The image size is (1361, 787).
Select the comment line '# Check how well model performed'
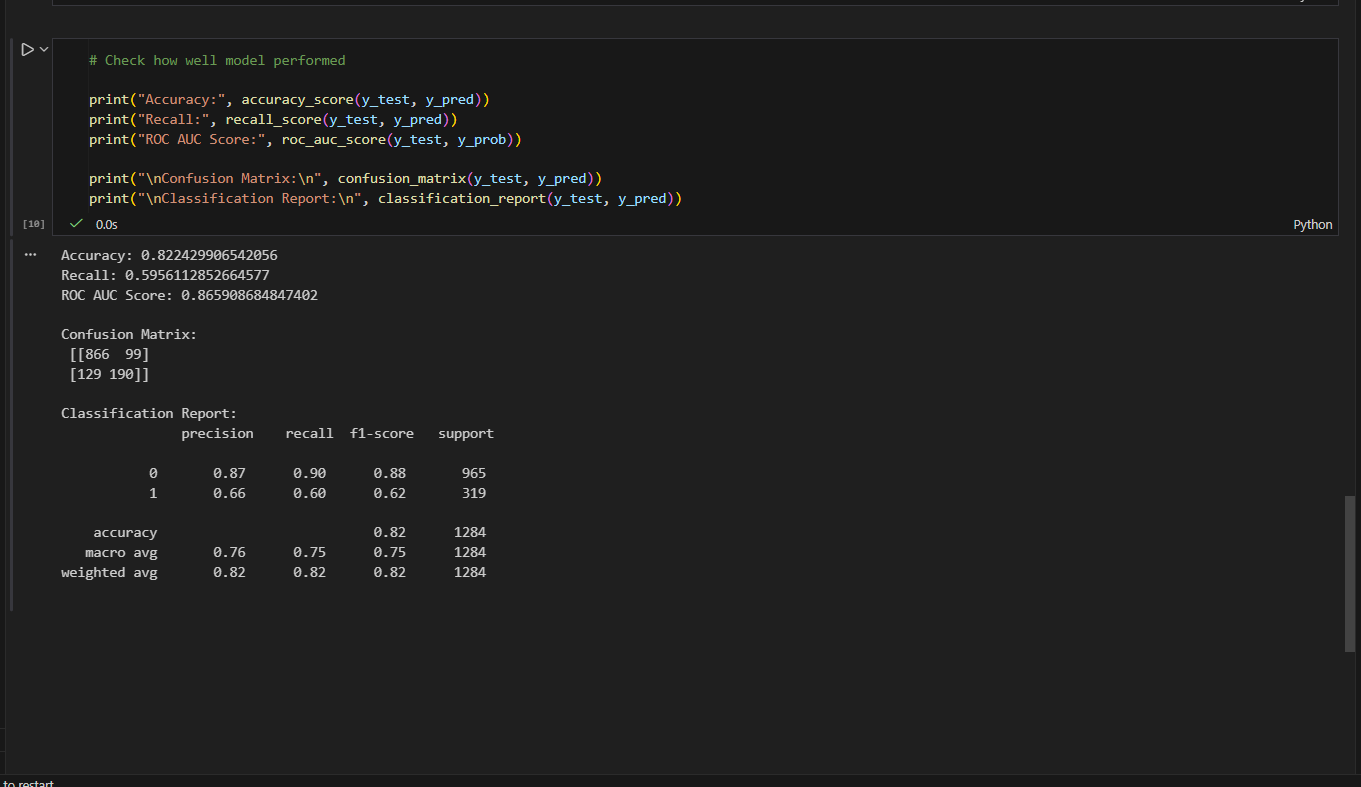217,60
